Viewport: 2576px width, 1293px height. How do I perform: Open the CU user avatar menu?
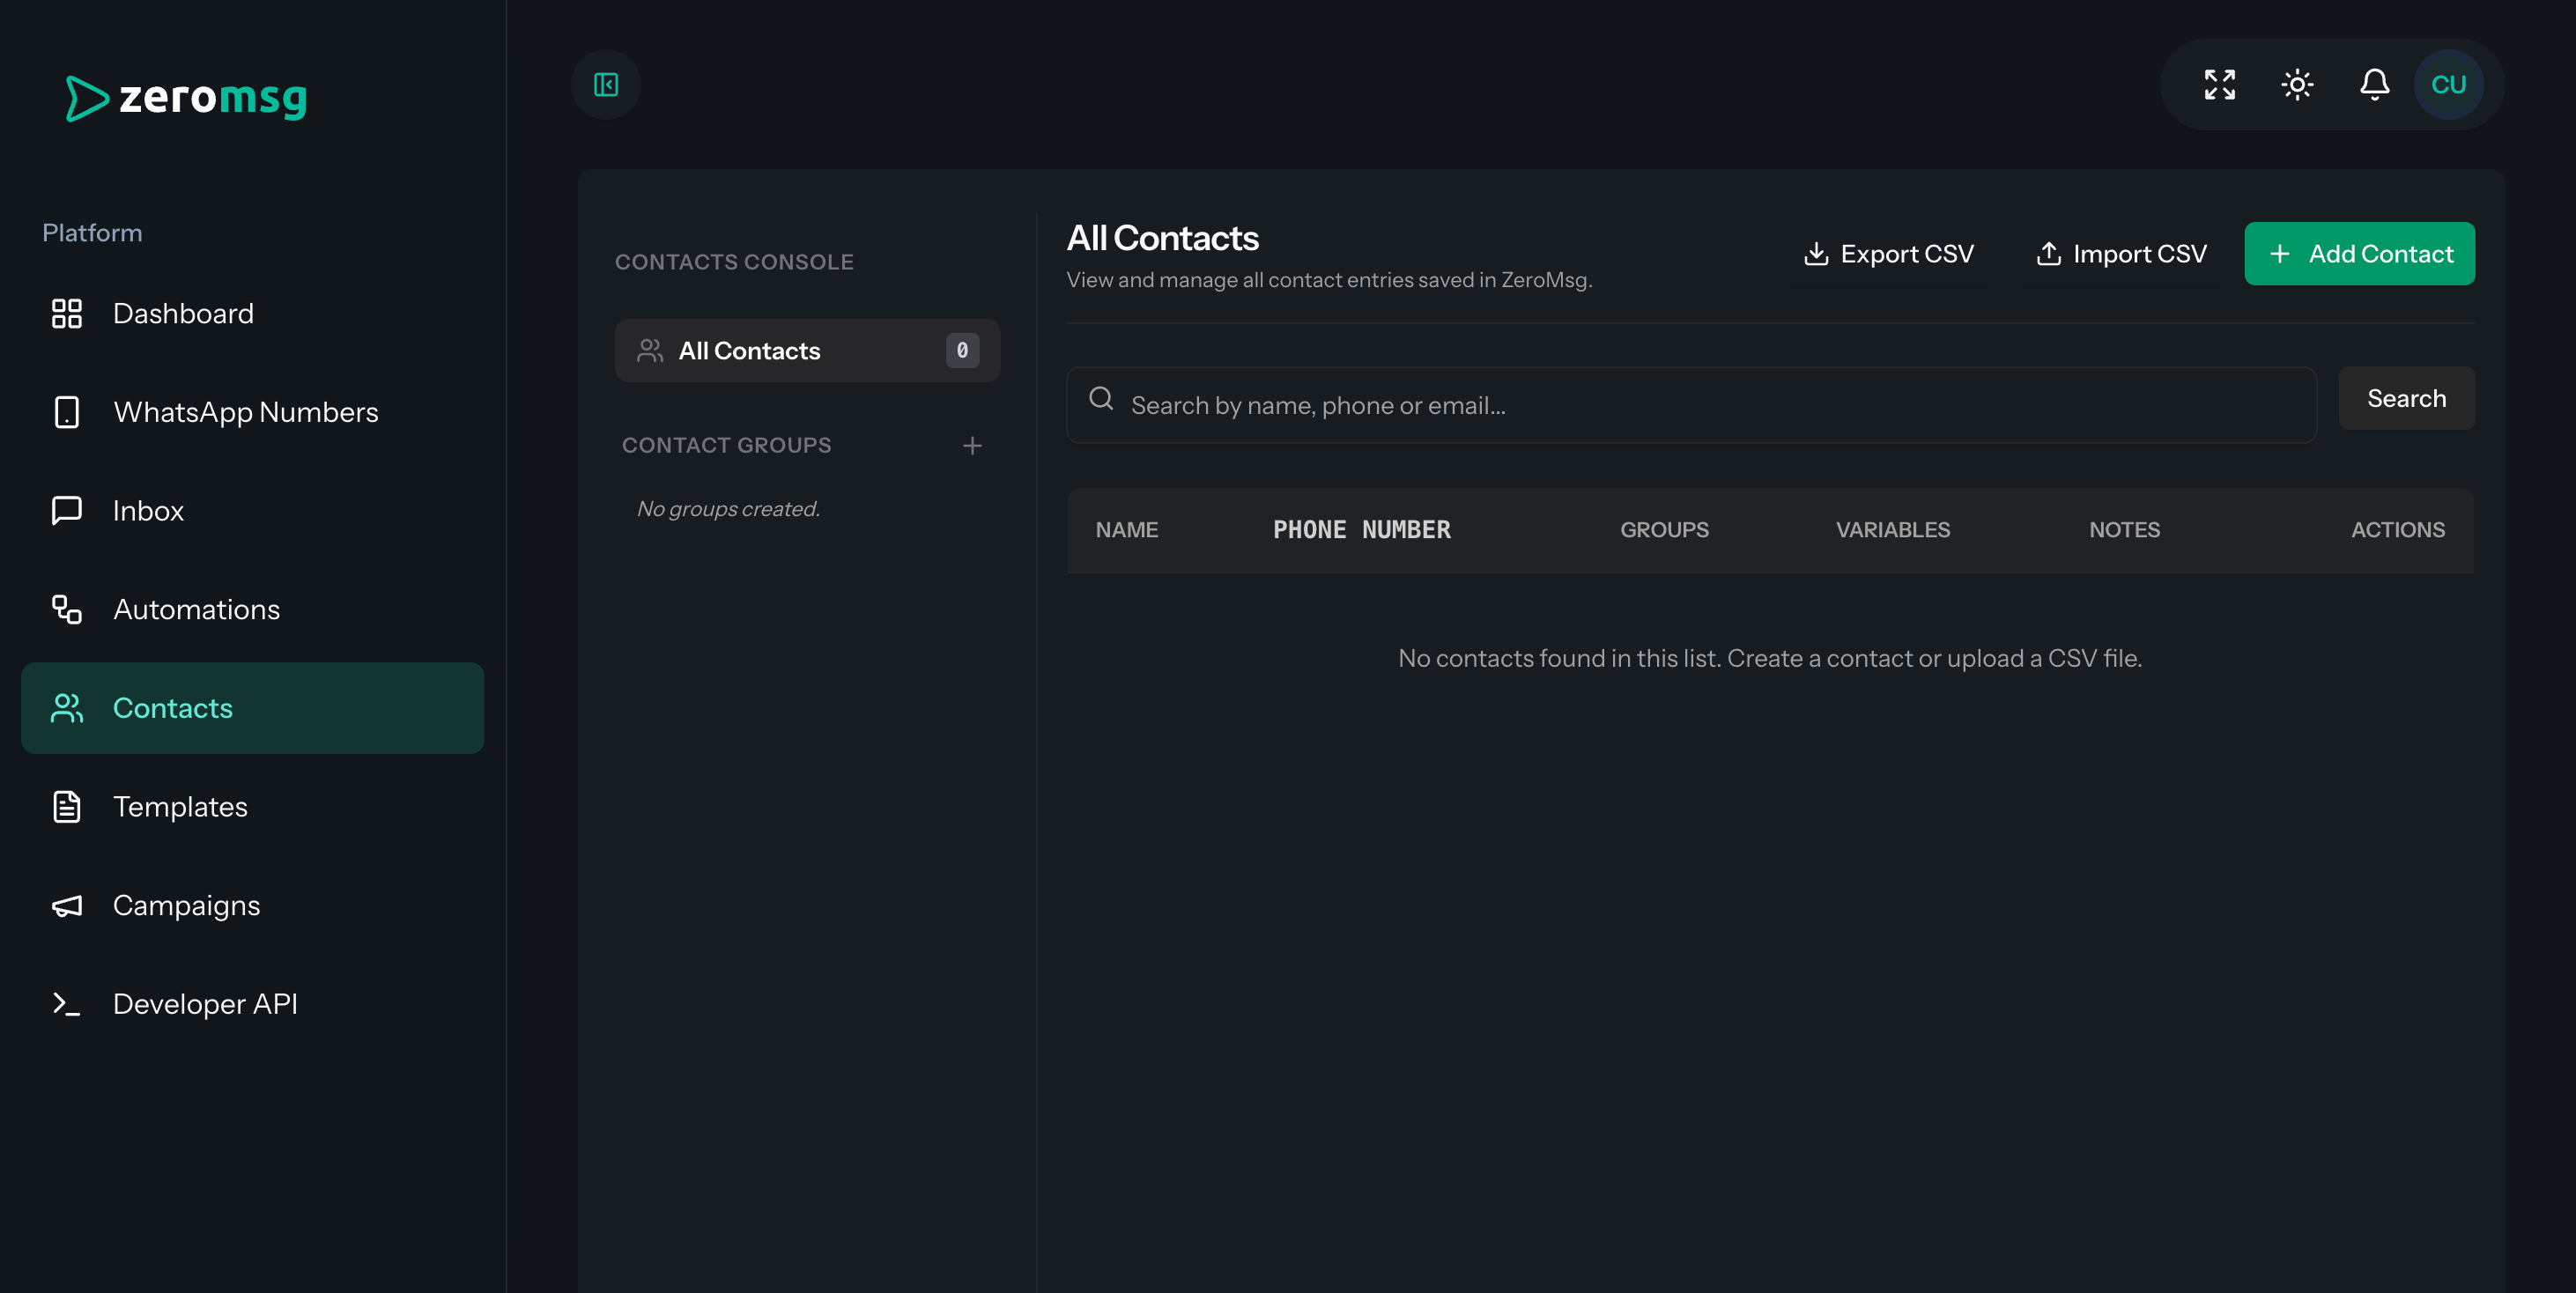coord(2449,85)
